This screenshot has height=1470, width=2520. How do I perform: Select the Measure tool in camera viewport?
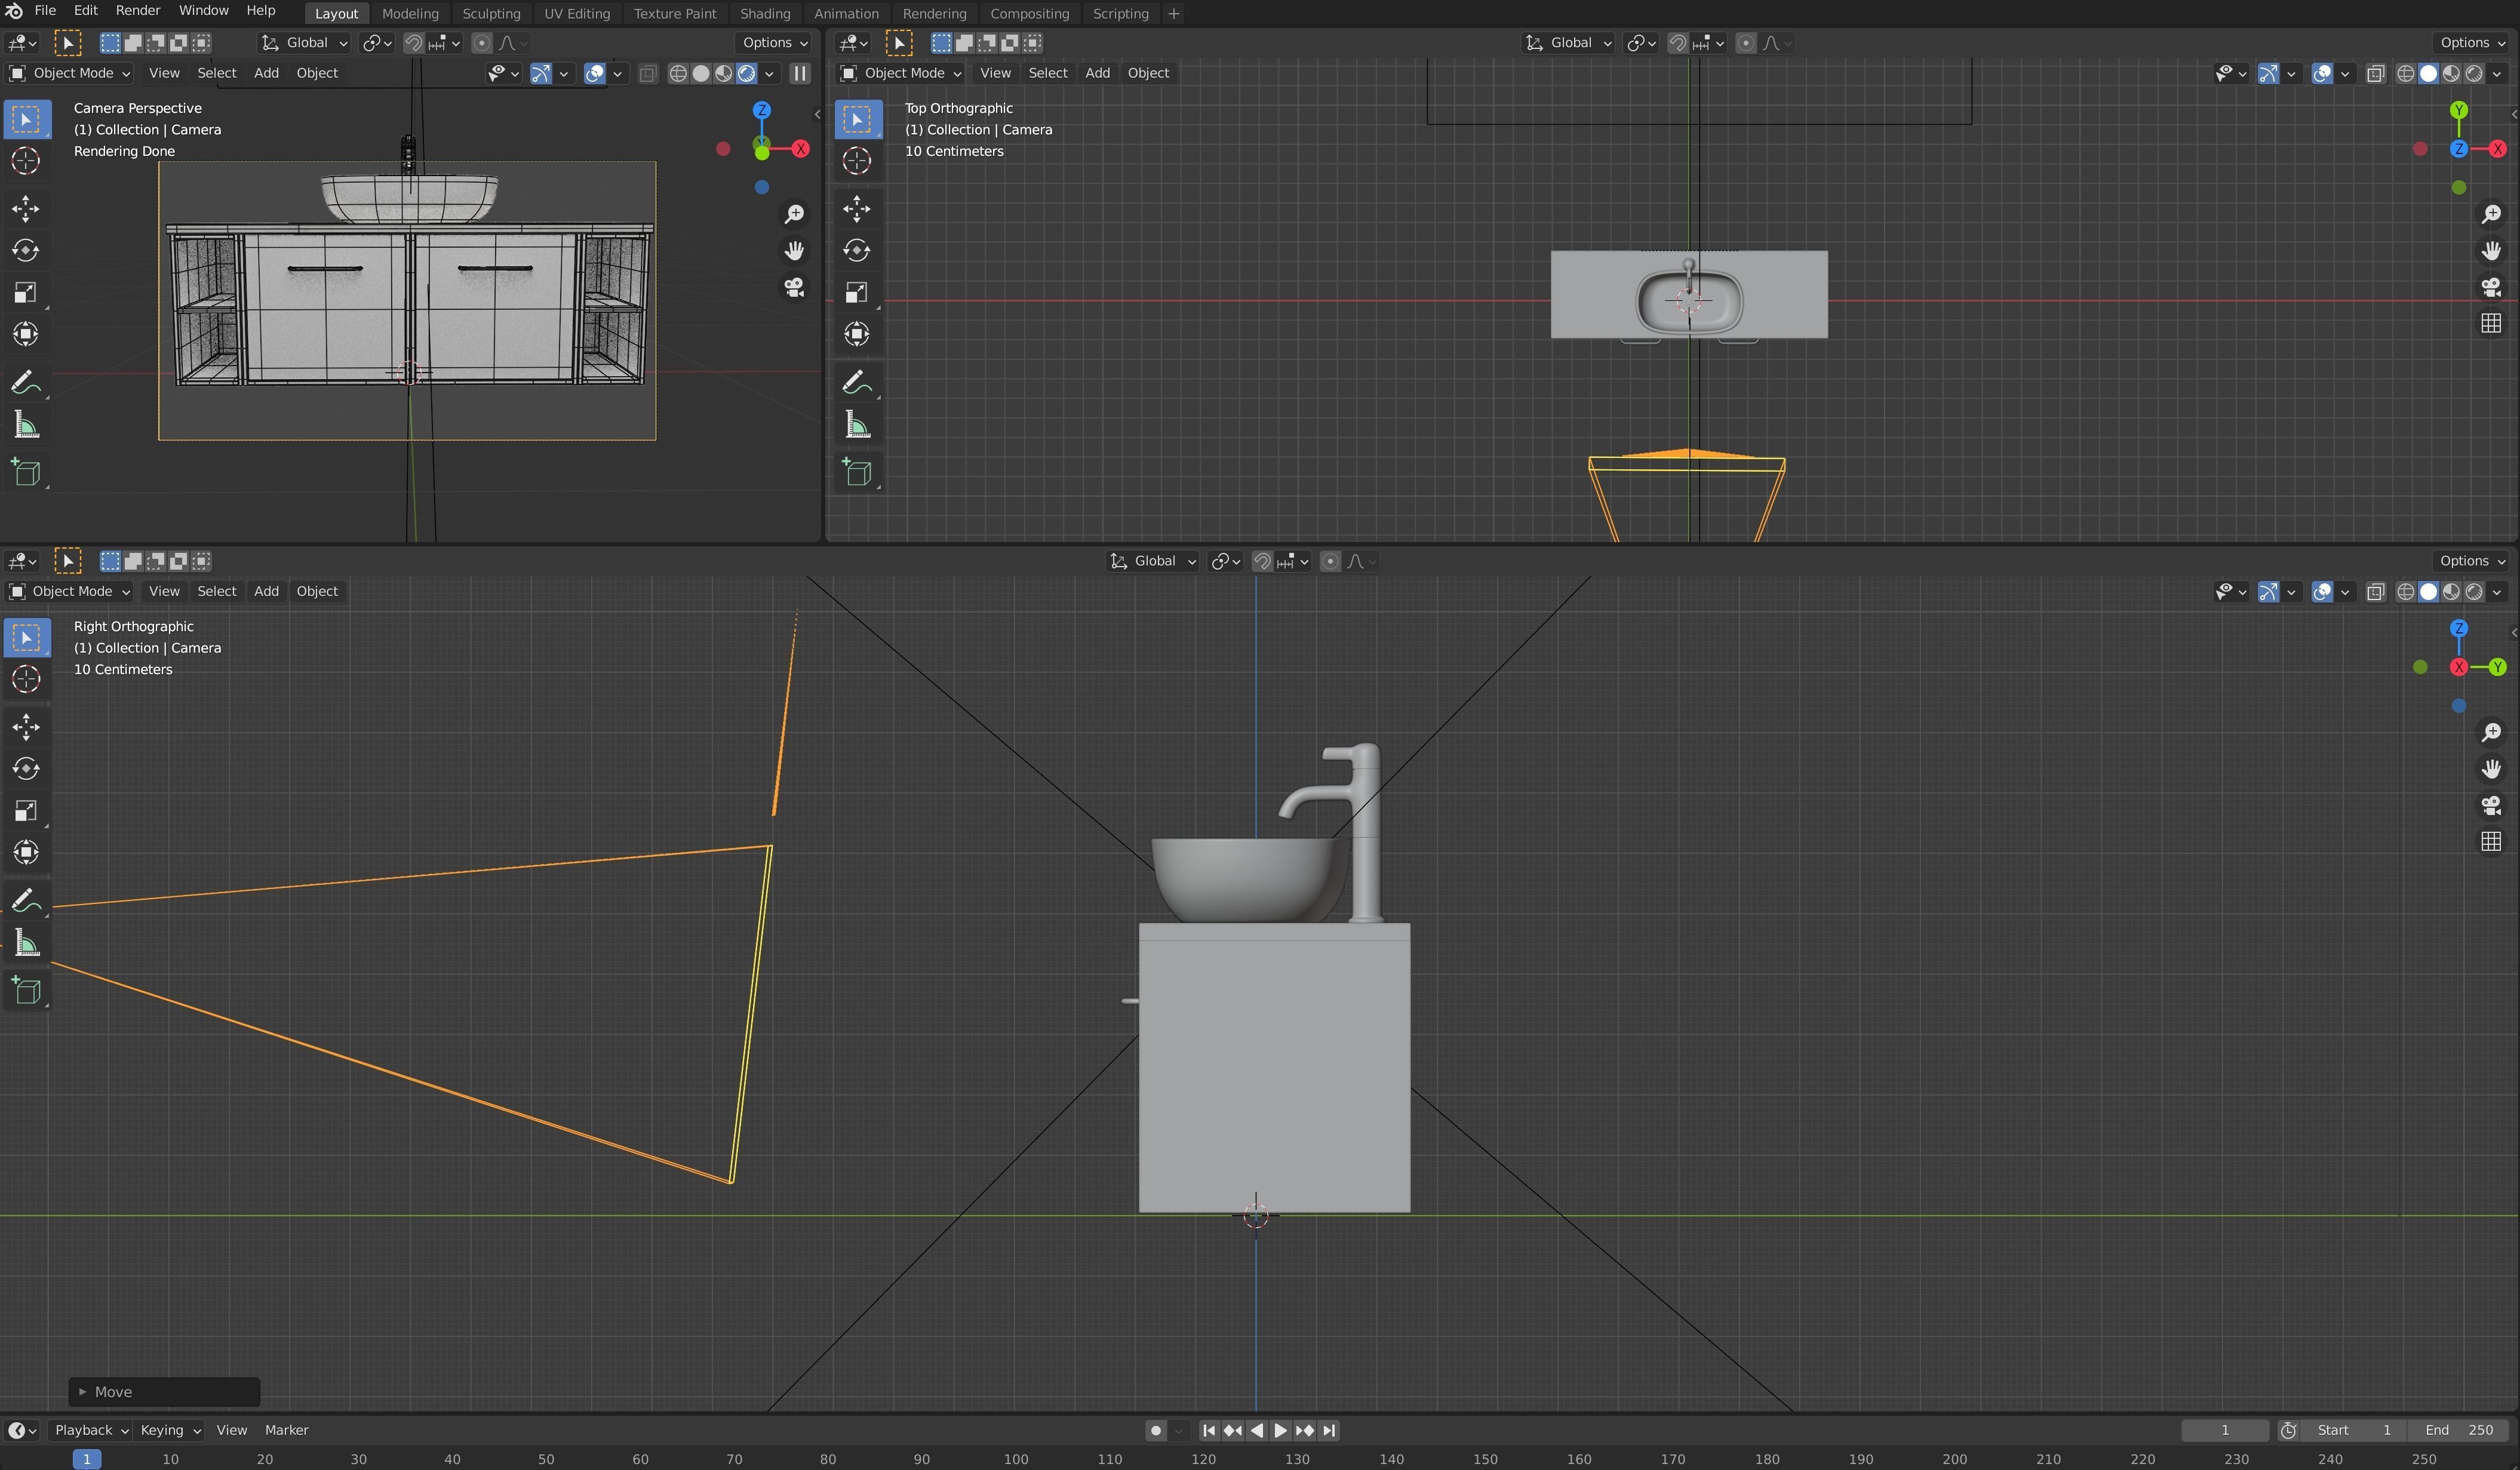click(x=26, y=426)
